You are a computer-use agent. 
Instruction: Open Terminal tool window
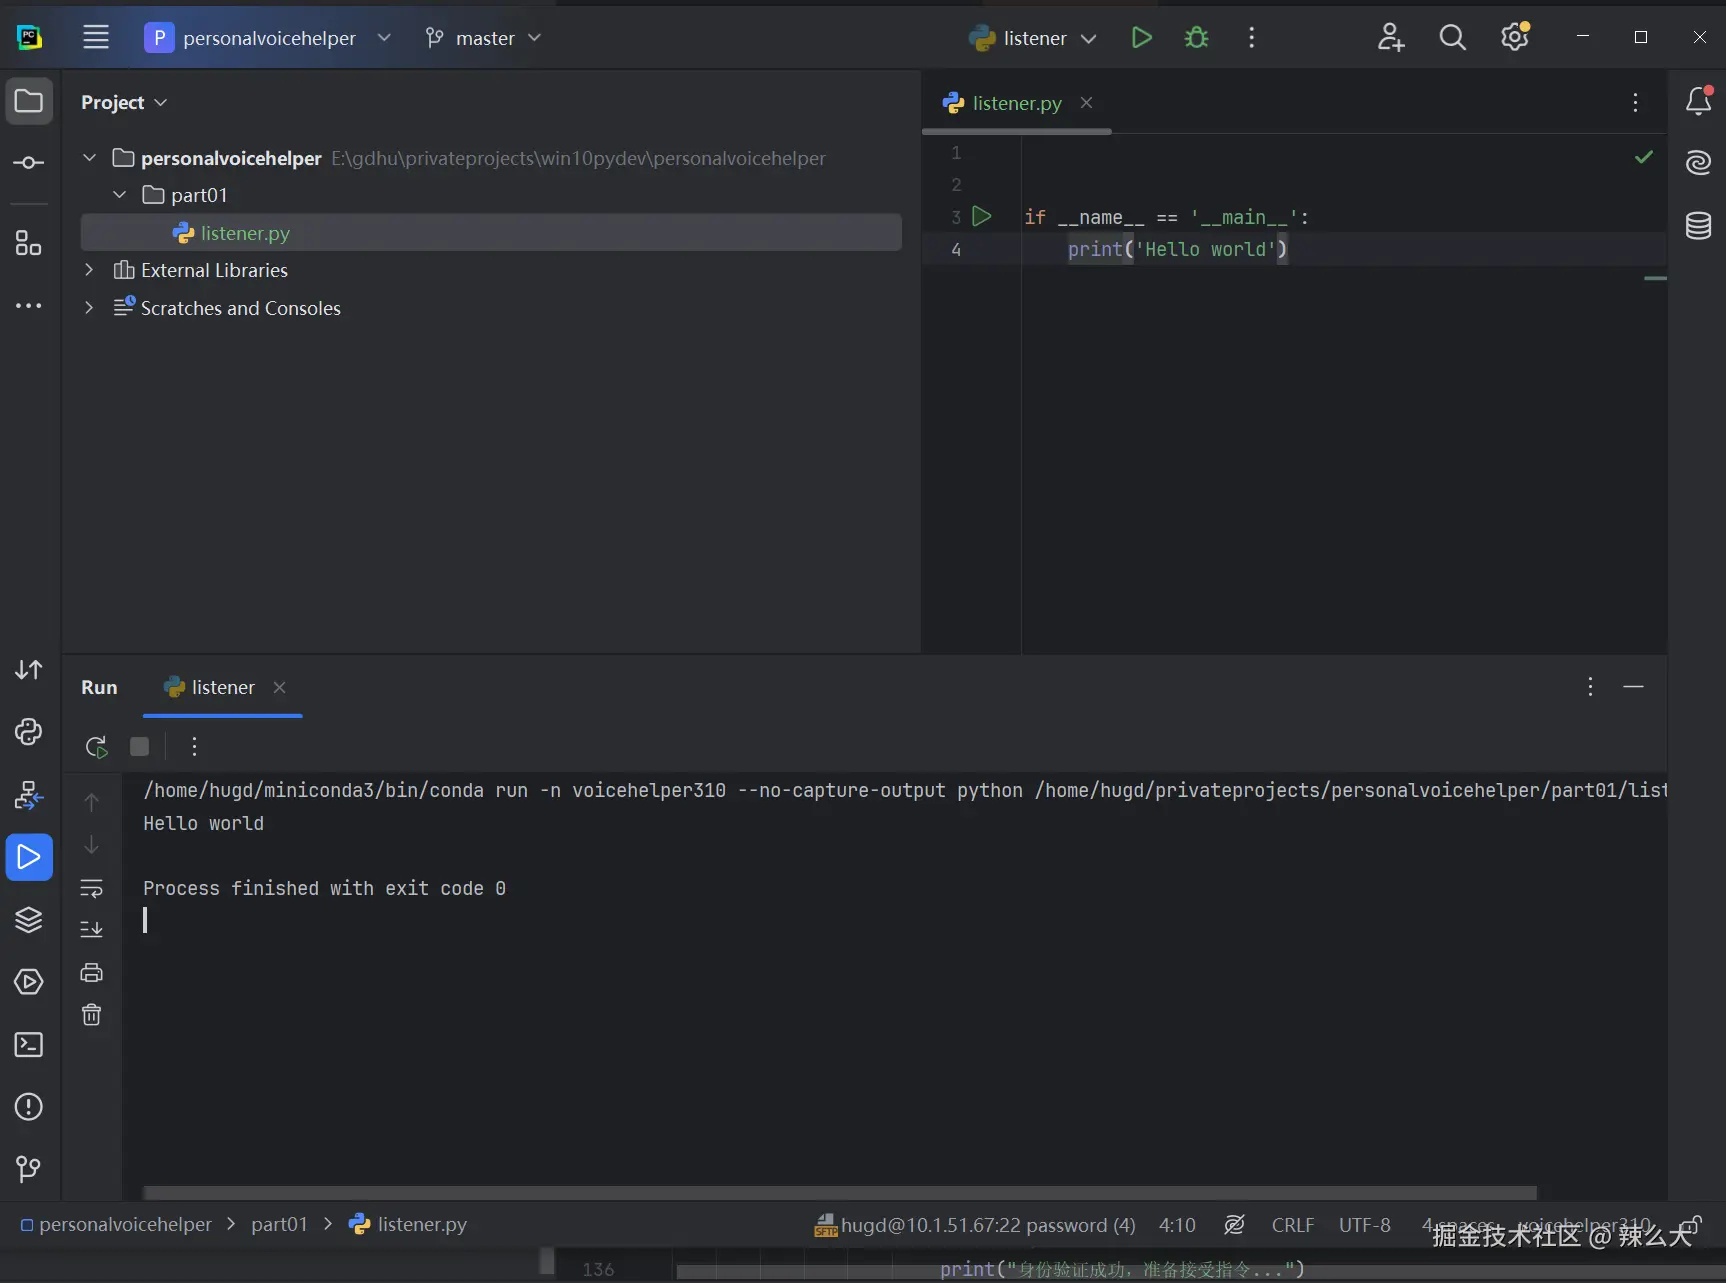(29, 1044)
